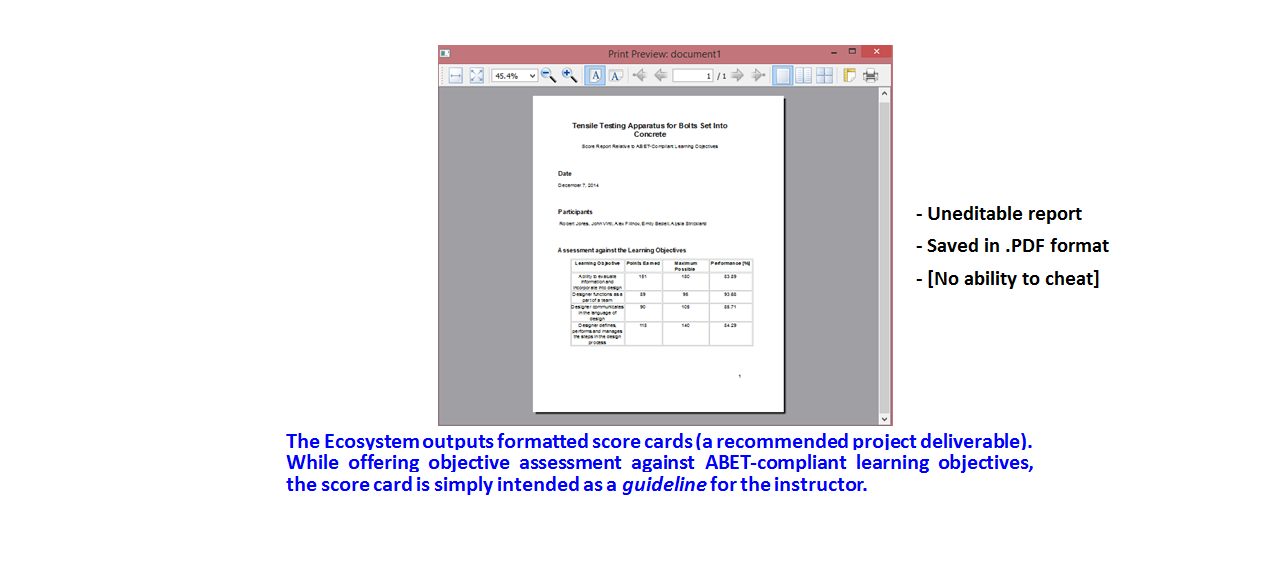Click the Zoom In magnifier icon

(x=569, y=76)
